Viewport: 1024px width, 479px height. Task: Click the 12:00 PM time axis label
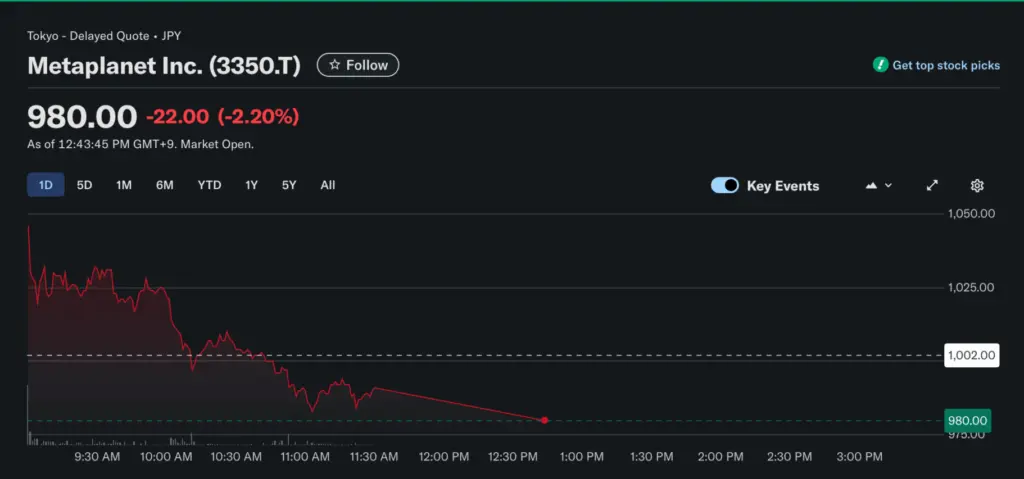pos(443,457)
